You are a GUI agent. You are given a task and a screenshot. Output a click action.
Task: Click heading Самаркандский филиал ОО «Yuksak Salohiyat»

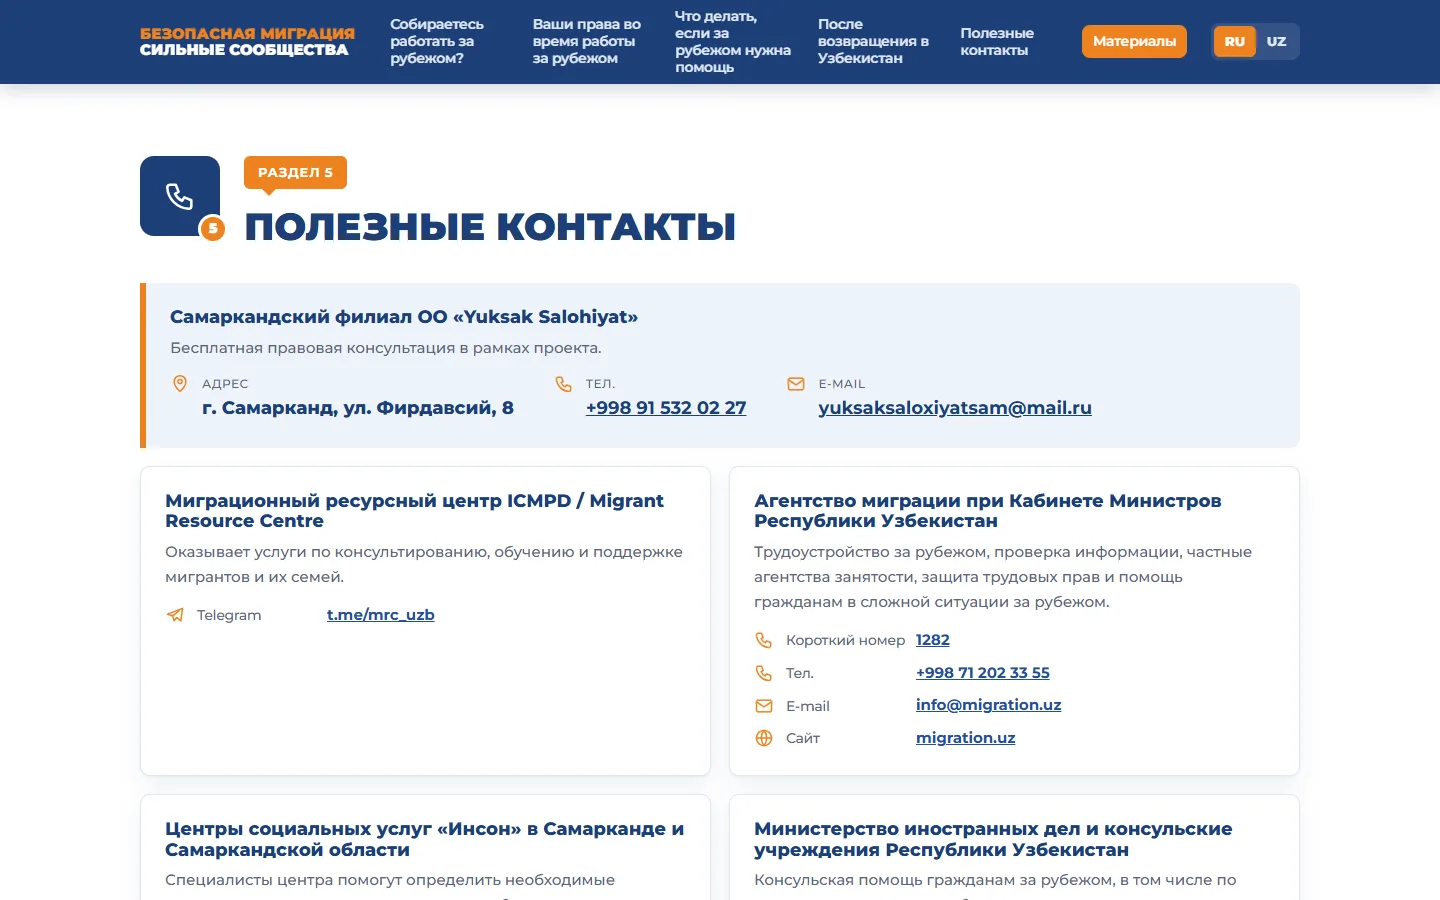coord(404,317)
